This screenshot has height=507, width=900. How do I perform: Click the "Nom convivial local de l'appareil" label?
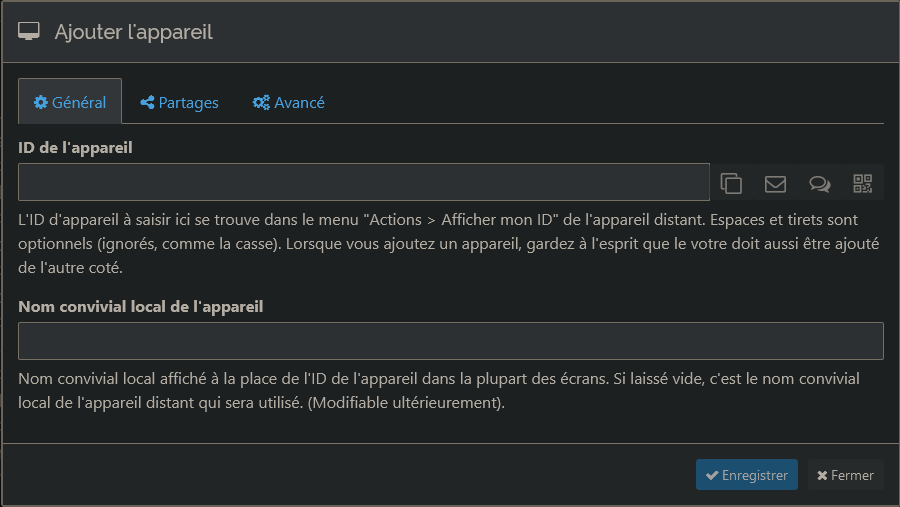(141, 306)
